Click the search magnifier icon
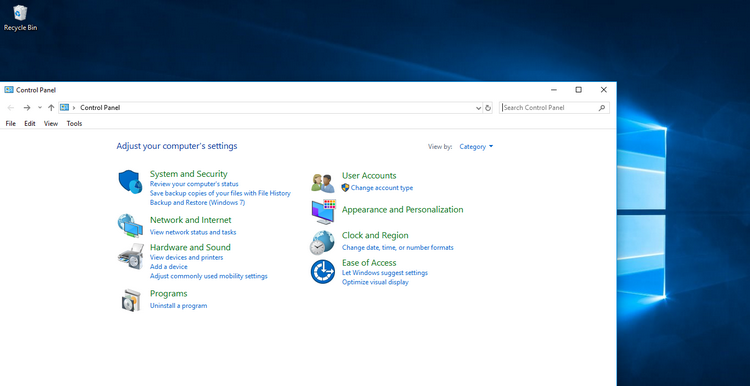 pos(602,108)
